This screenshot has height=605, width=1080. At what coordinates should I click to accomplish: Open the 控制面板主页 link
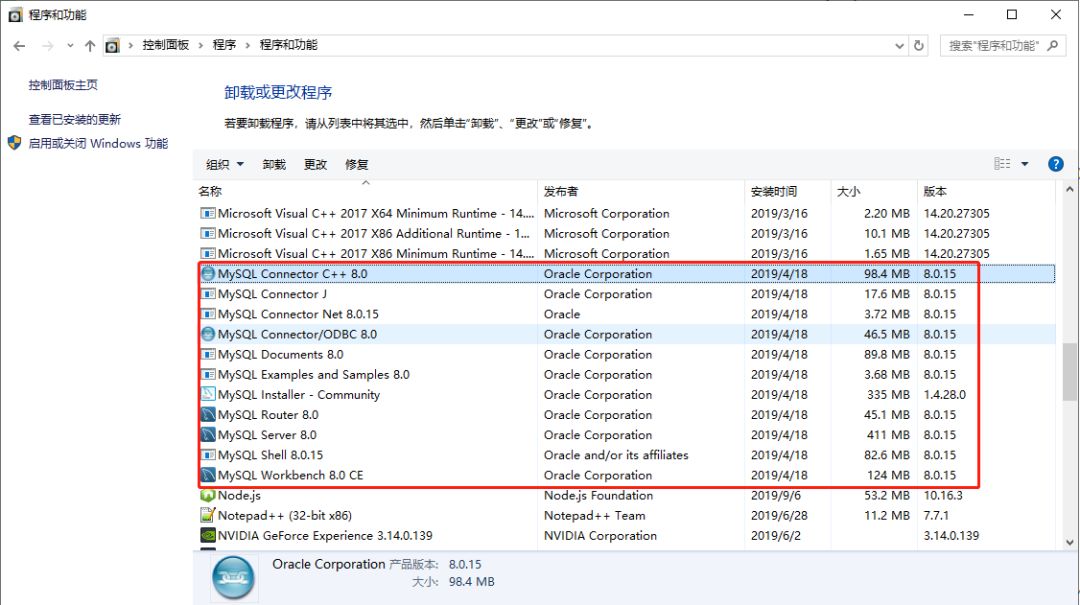[63, 85]
